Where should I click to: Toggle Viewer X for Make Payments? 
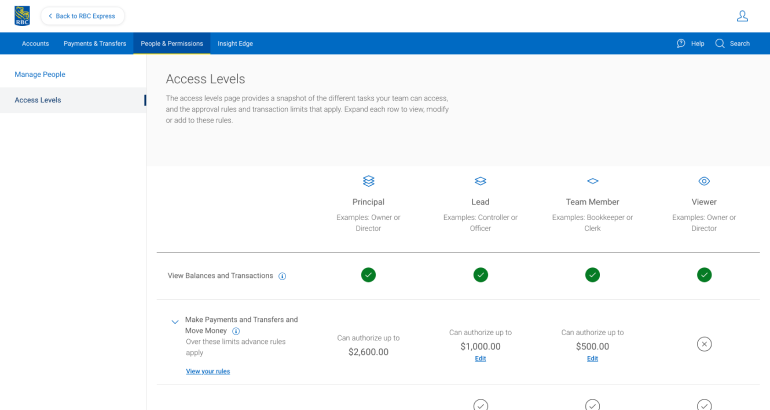click(x=704, y=344)
